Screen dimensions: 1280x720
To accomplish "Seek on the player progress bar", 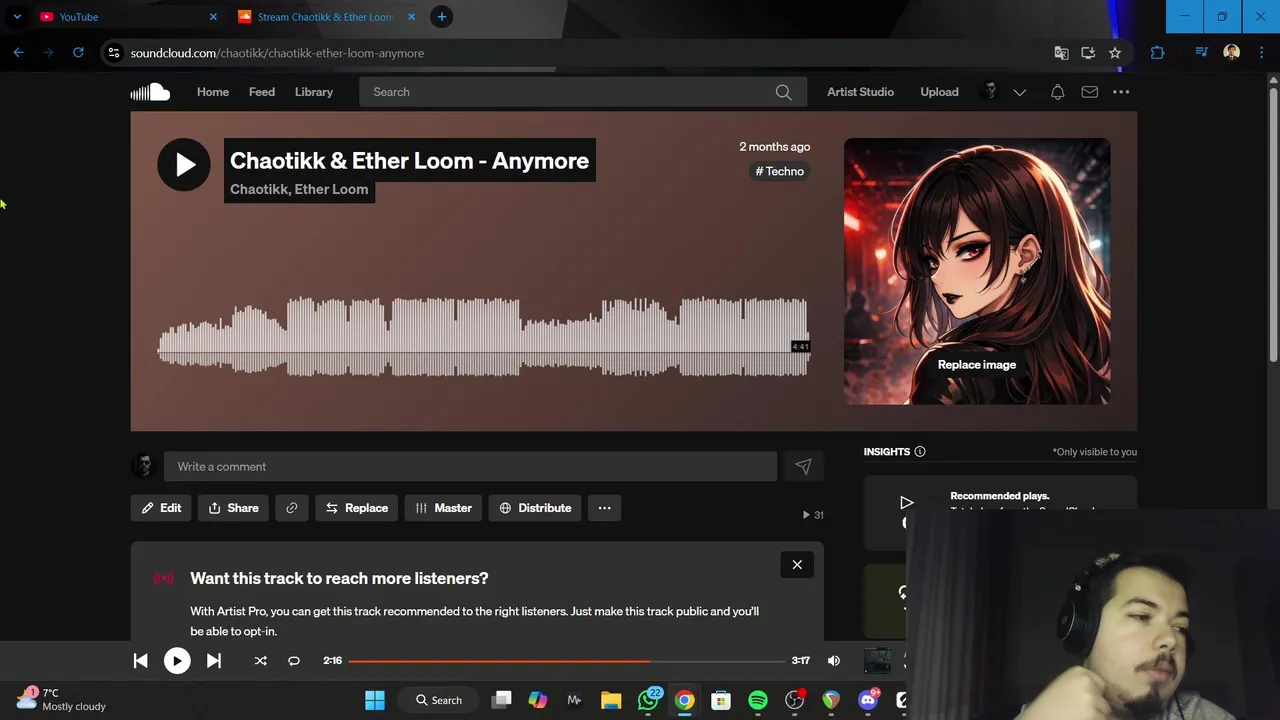I will pyautogui.click(x=566, y=661).
